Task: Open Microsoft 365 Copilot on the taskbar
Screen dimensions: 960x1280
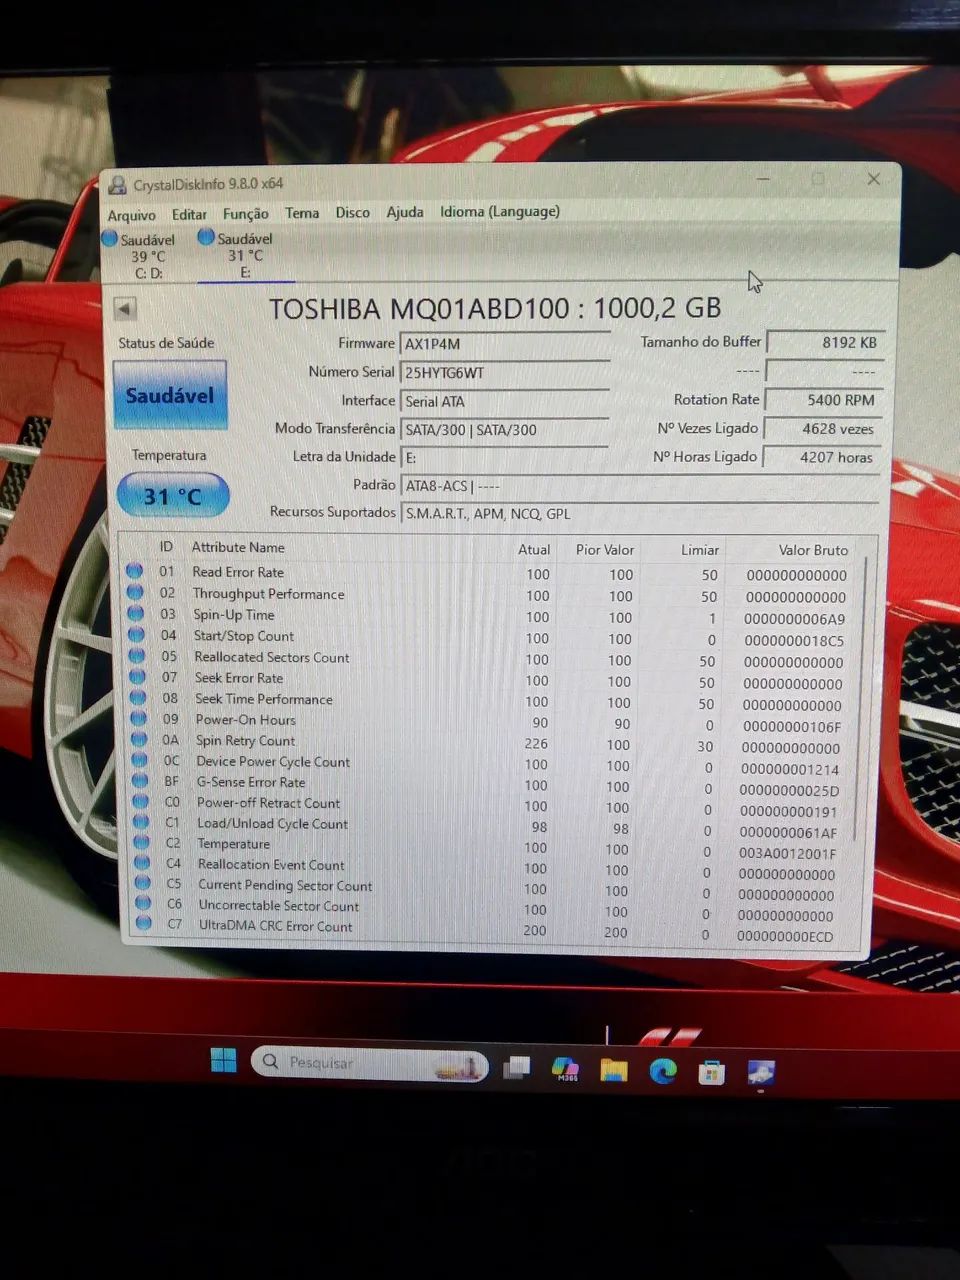Action: click(565, 1069)
